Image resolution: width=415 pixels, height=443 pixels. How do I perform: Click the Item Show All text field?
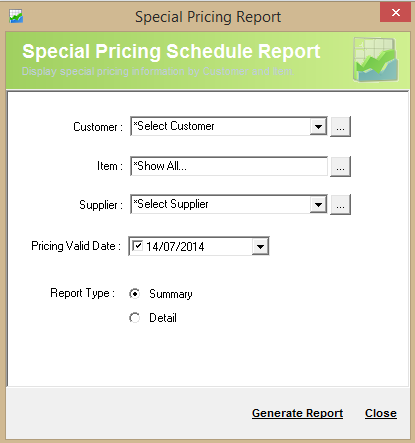point(229,166)
